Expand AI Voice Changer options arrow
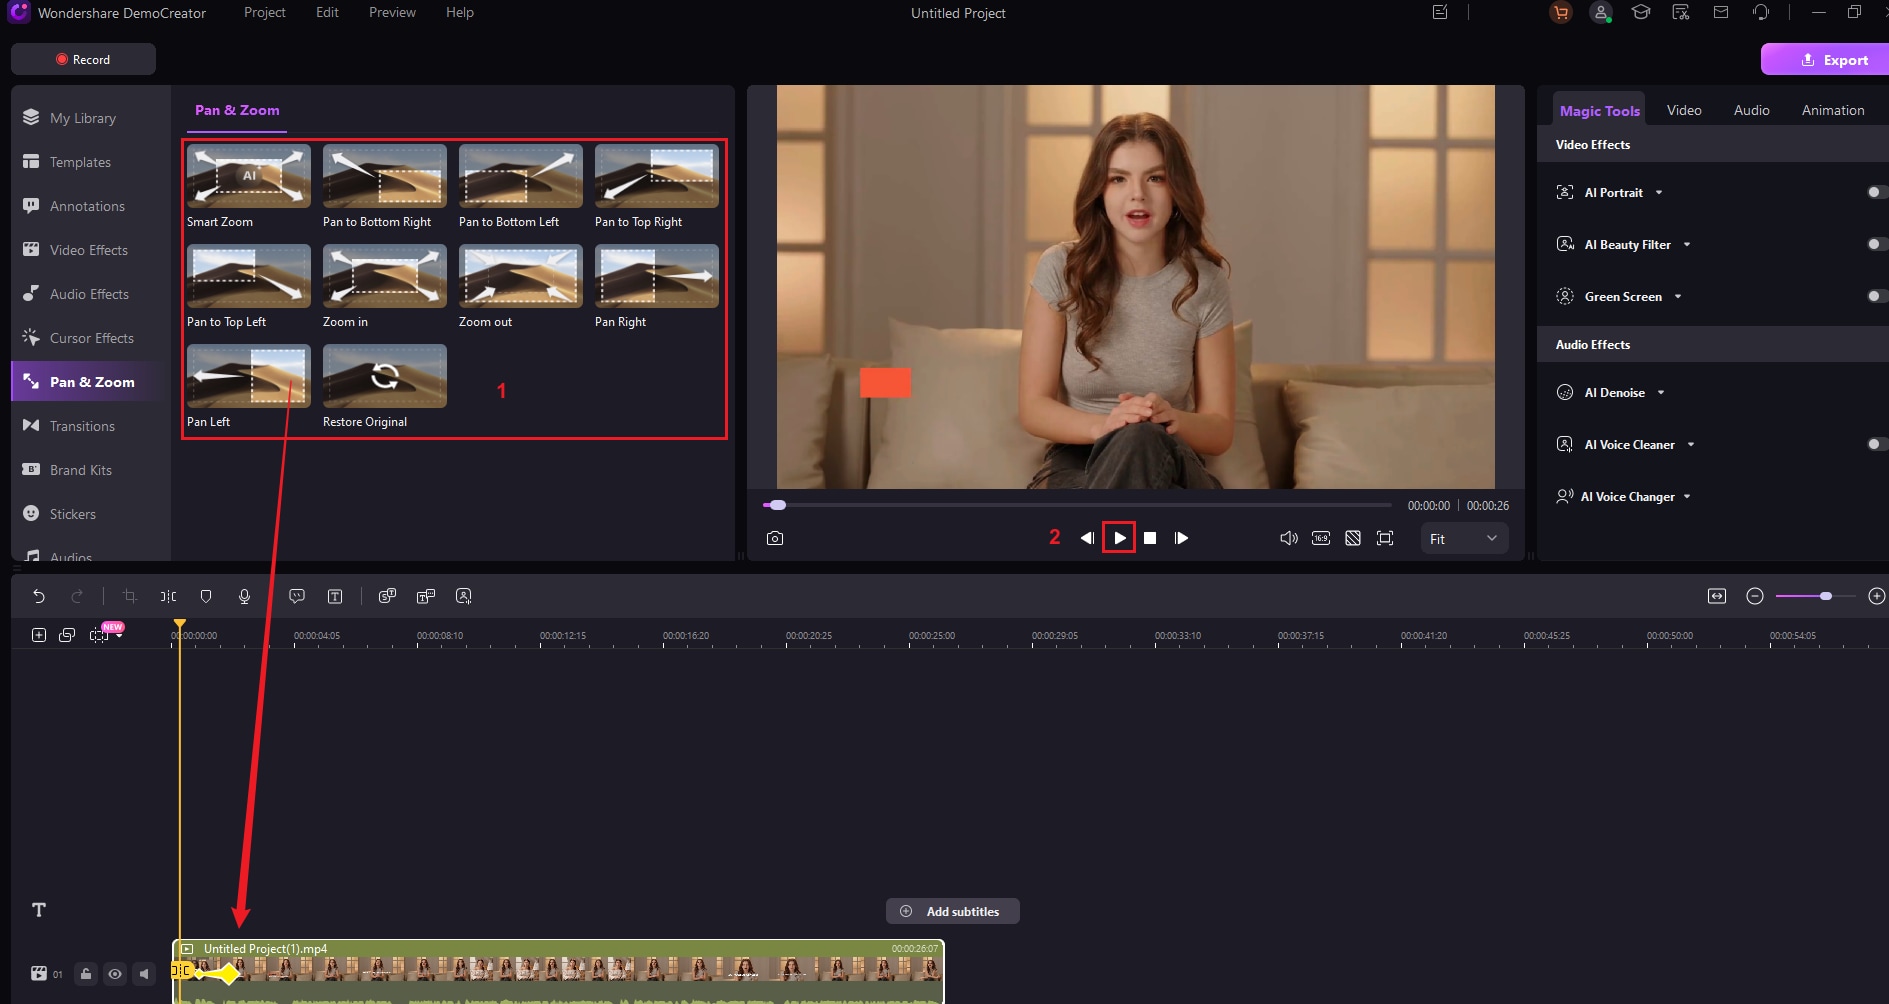1889x1004 pixels. click(1687, 497)
